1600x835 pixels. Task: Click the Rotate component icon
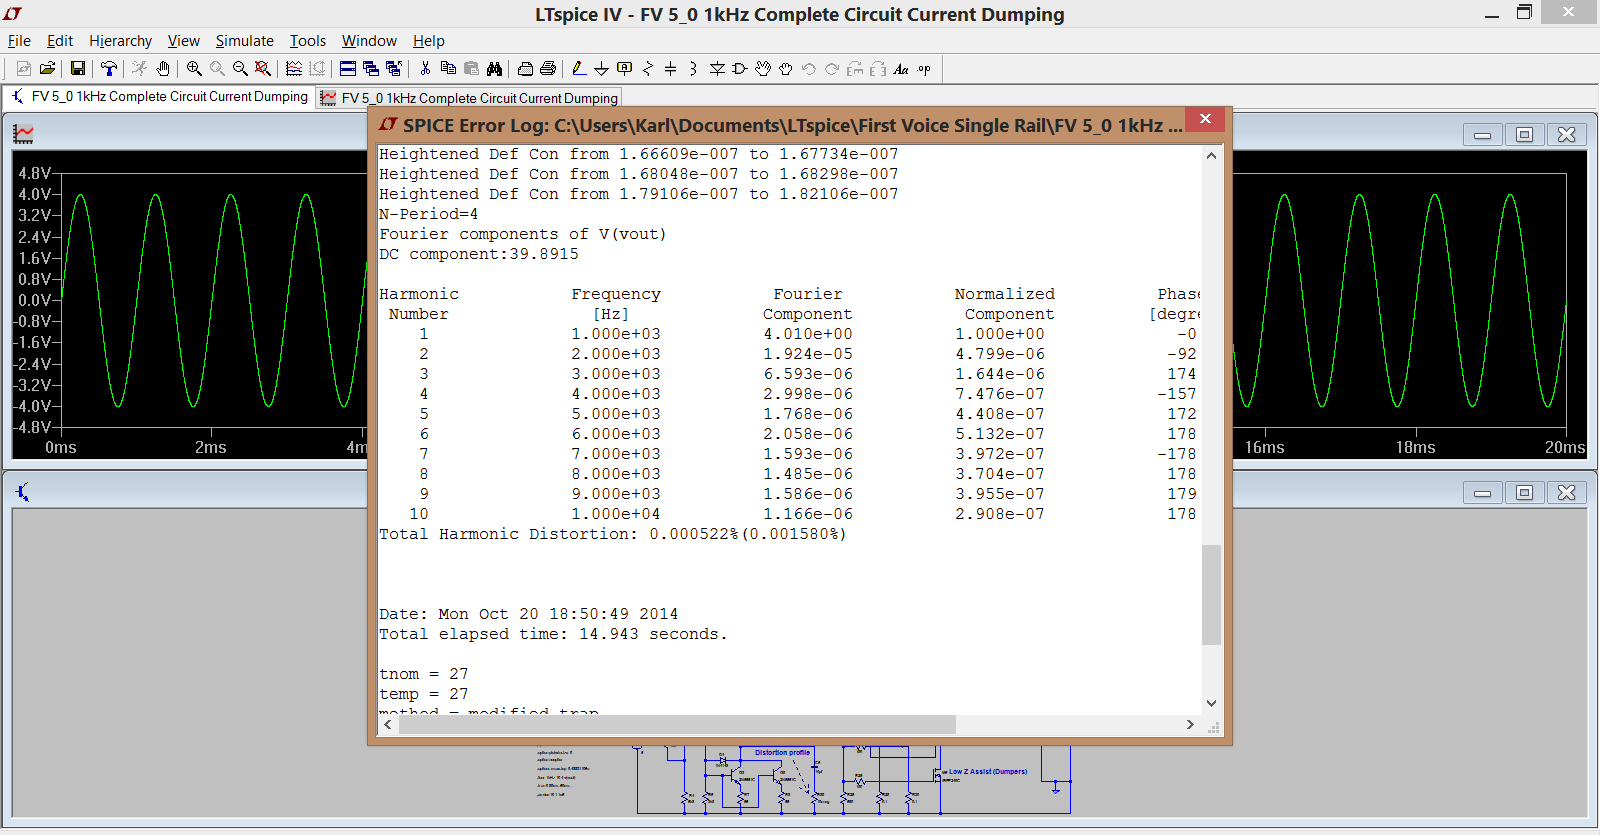click(x=855, y=69)
